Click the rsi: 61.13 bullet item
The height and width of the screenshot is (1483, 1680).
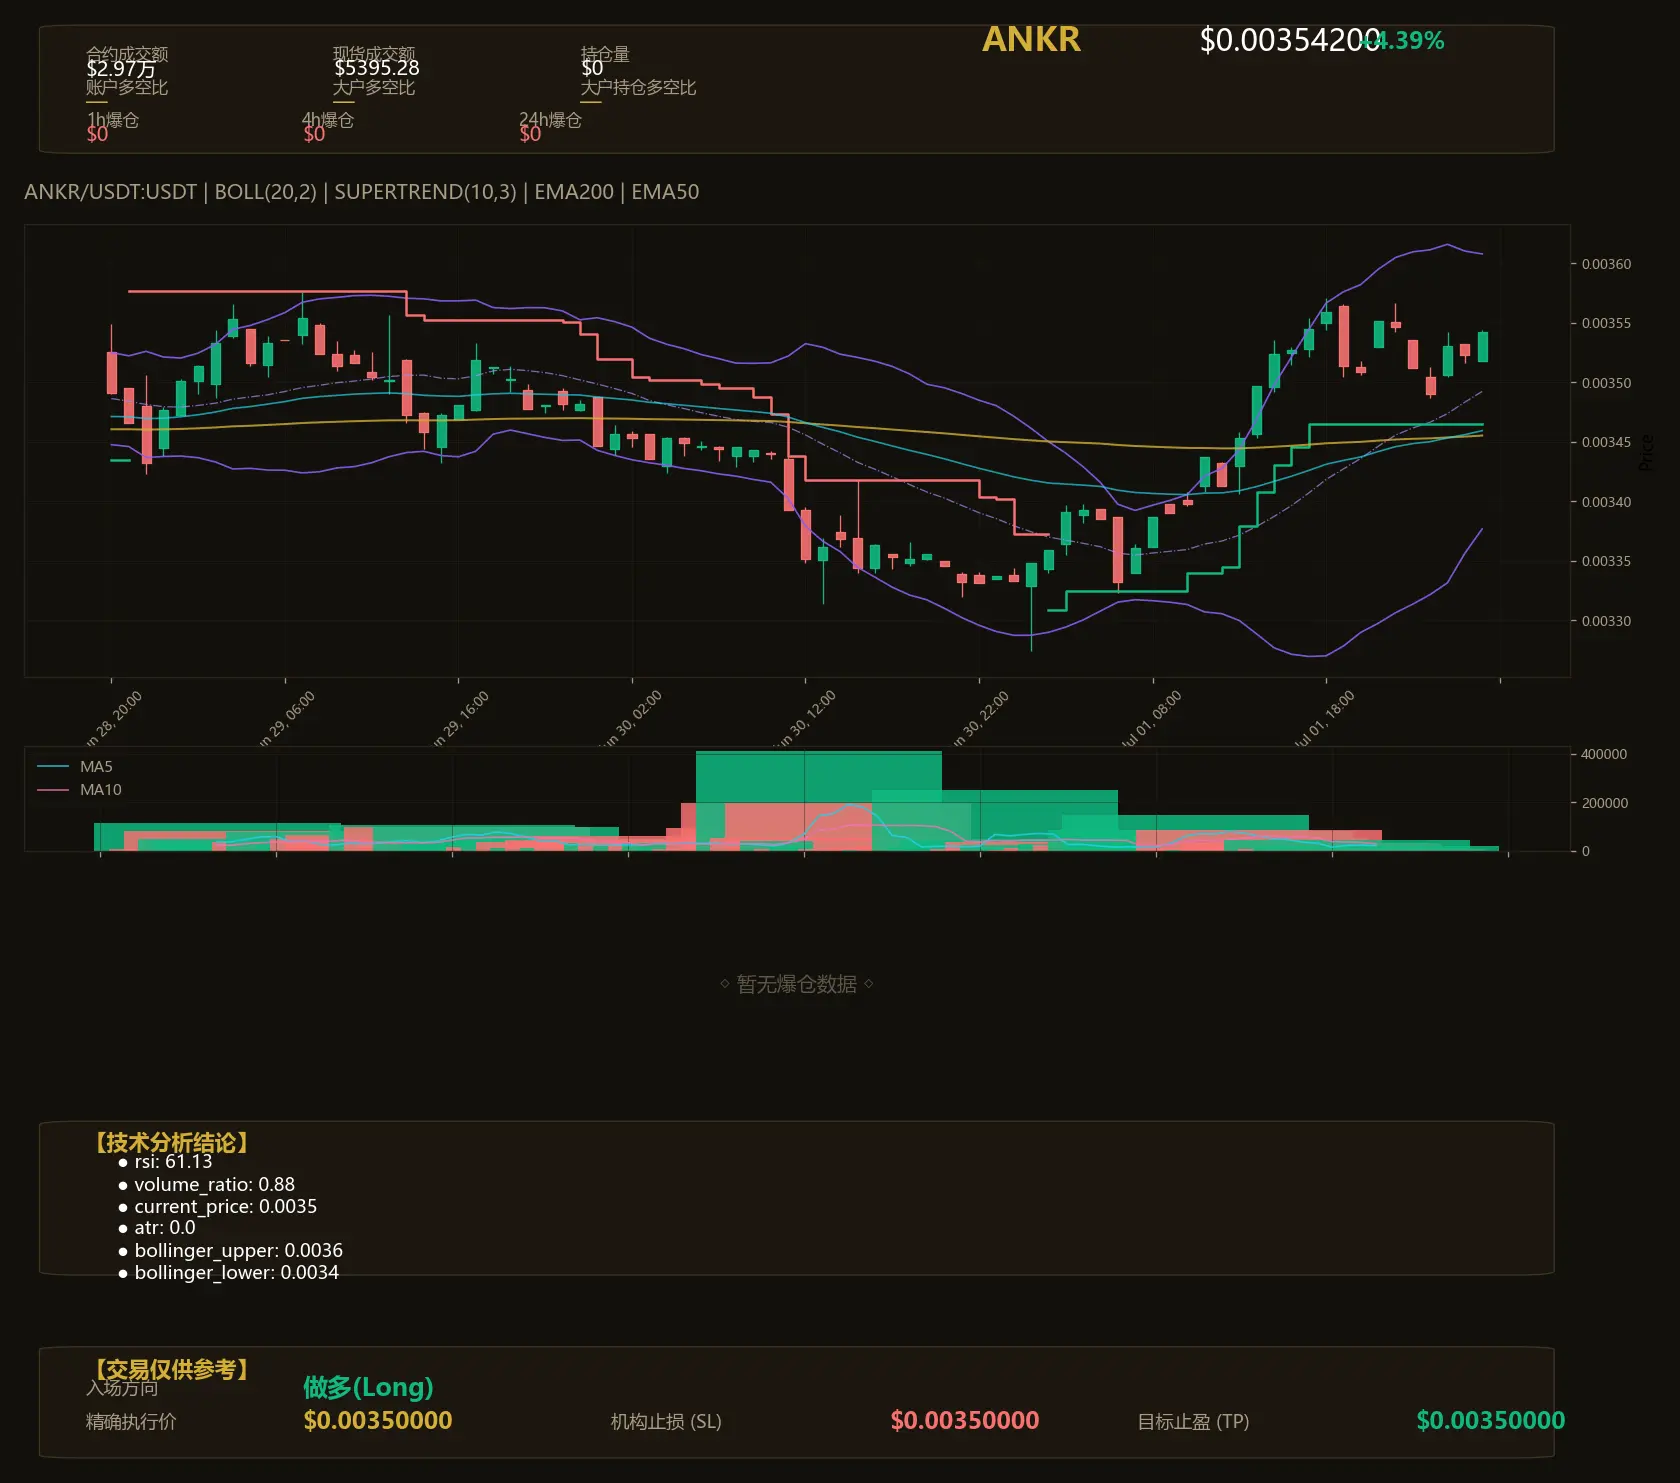click(165, 1162)
